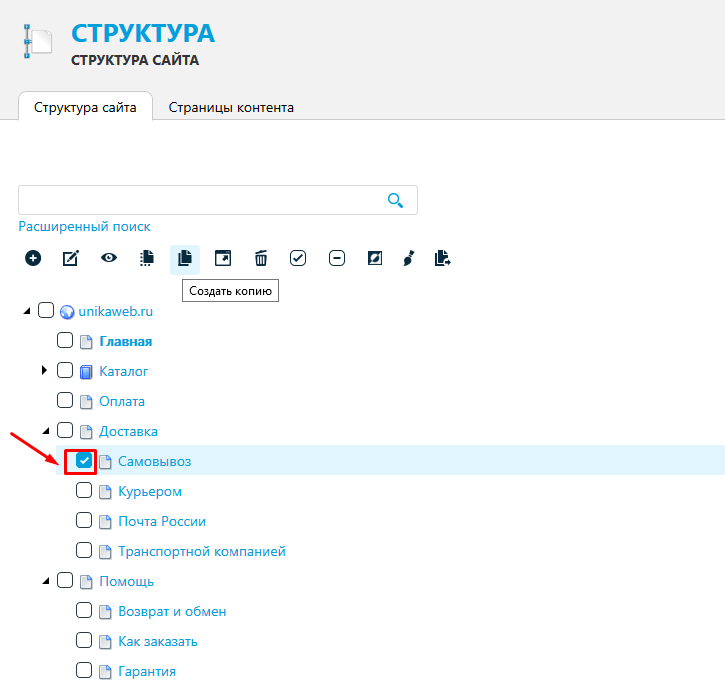Open the Оплата page link
The height and width of the screenshot is (689, 725).
pyautogui.click(x=122, y=401)
